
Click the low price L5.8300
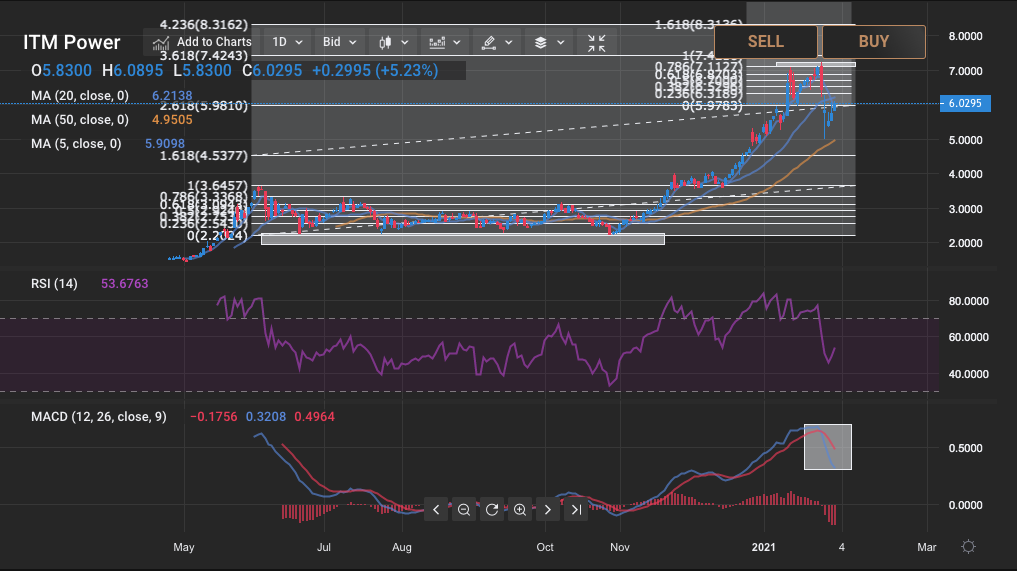pos(202,71)
